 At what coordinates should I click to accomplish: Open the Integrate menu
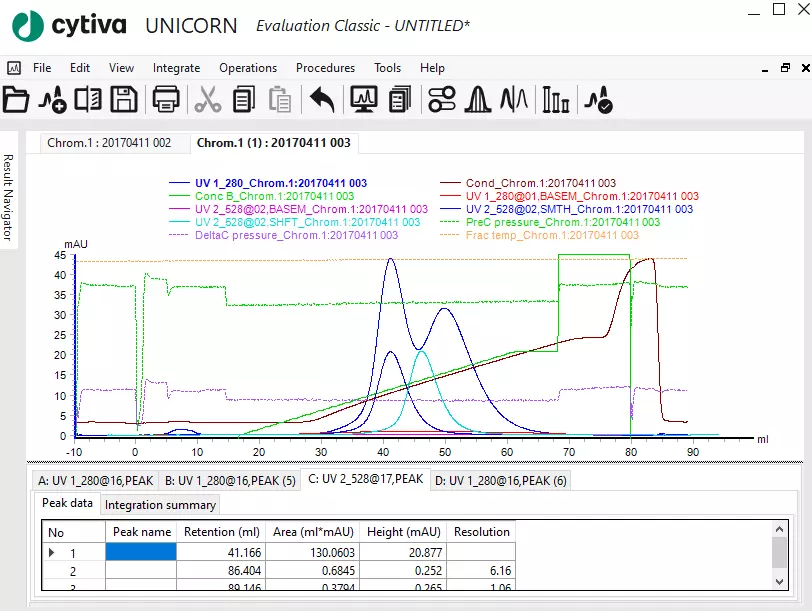(176, 68)
